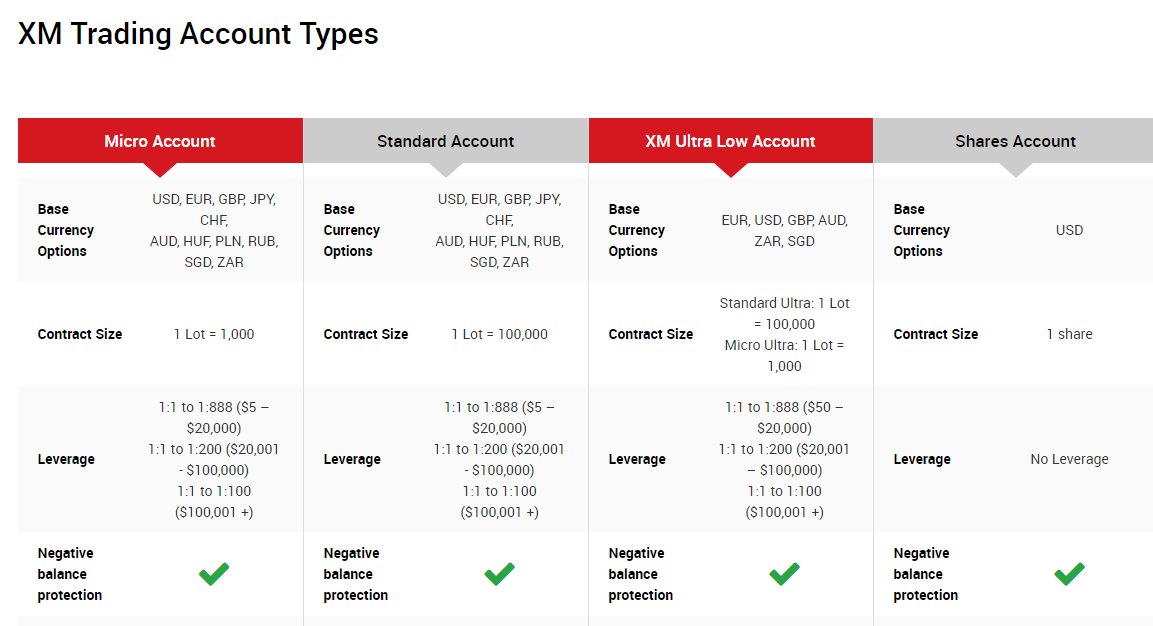Select the Micro Account tab header

pyautogui.click(x=160, y=141)
